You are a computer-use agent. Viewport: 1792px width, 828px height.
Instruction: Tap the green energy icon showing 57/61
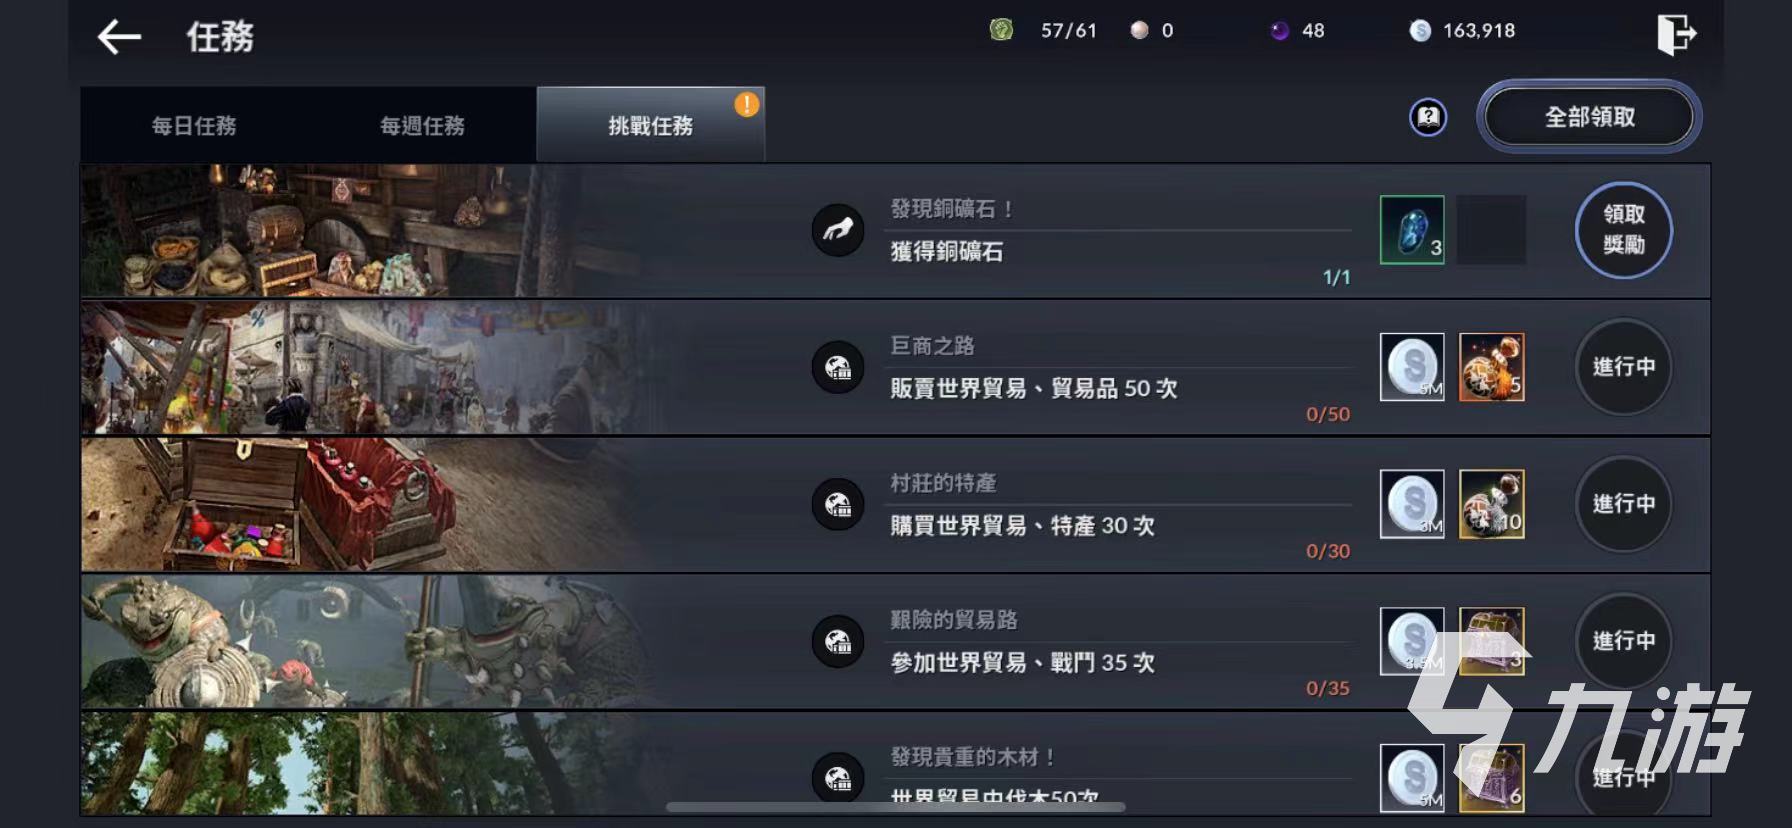[1001, 30]
